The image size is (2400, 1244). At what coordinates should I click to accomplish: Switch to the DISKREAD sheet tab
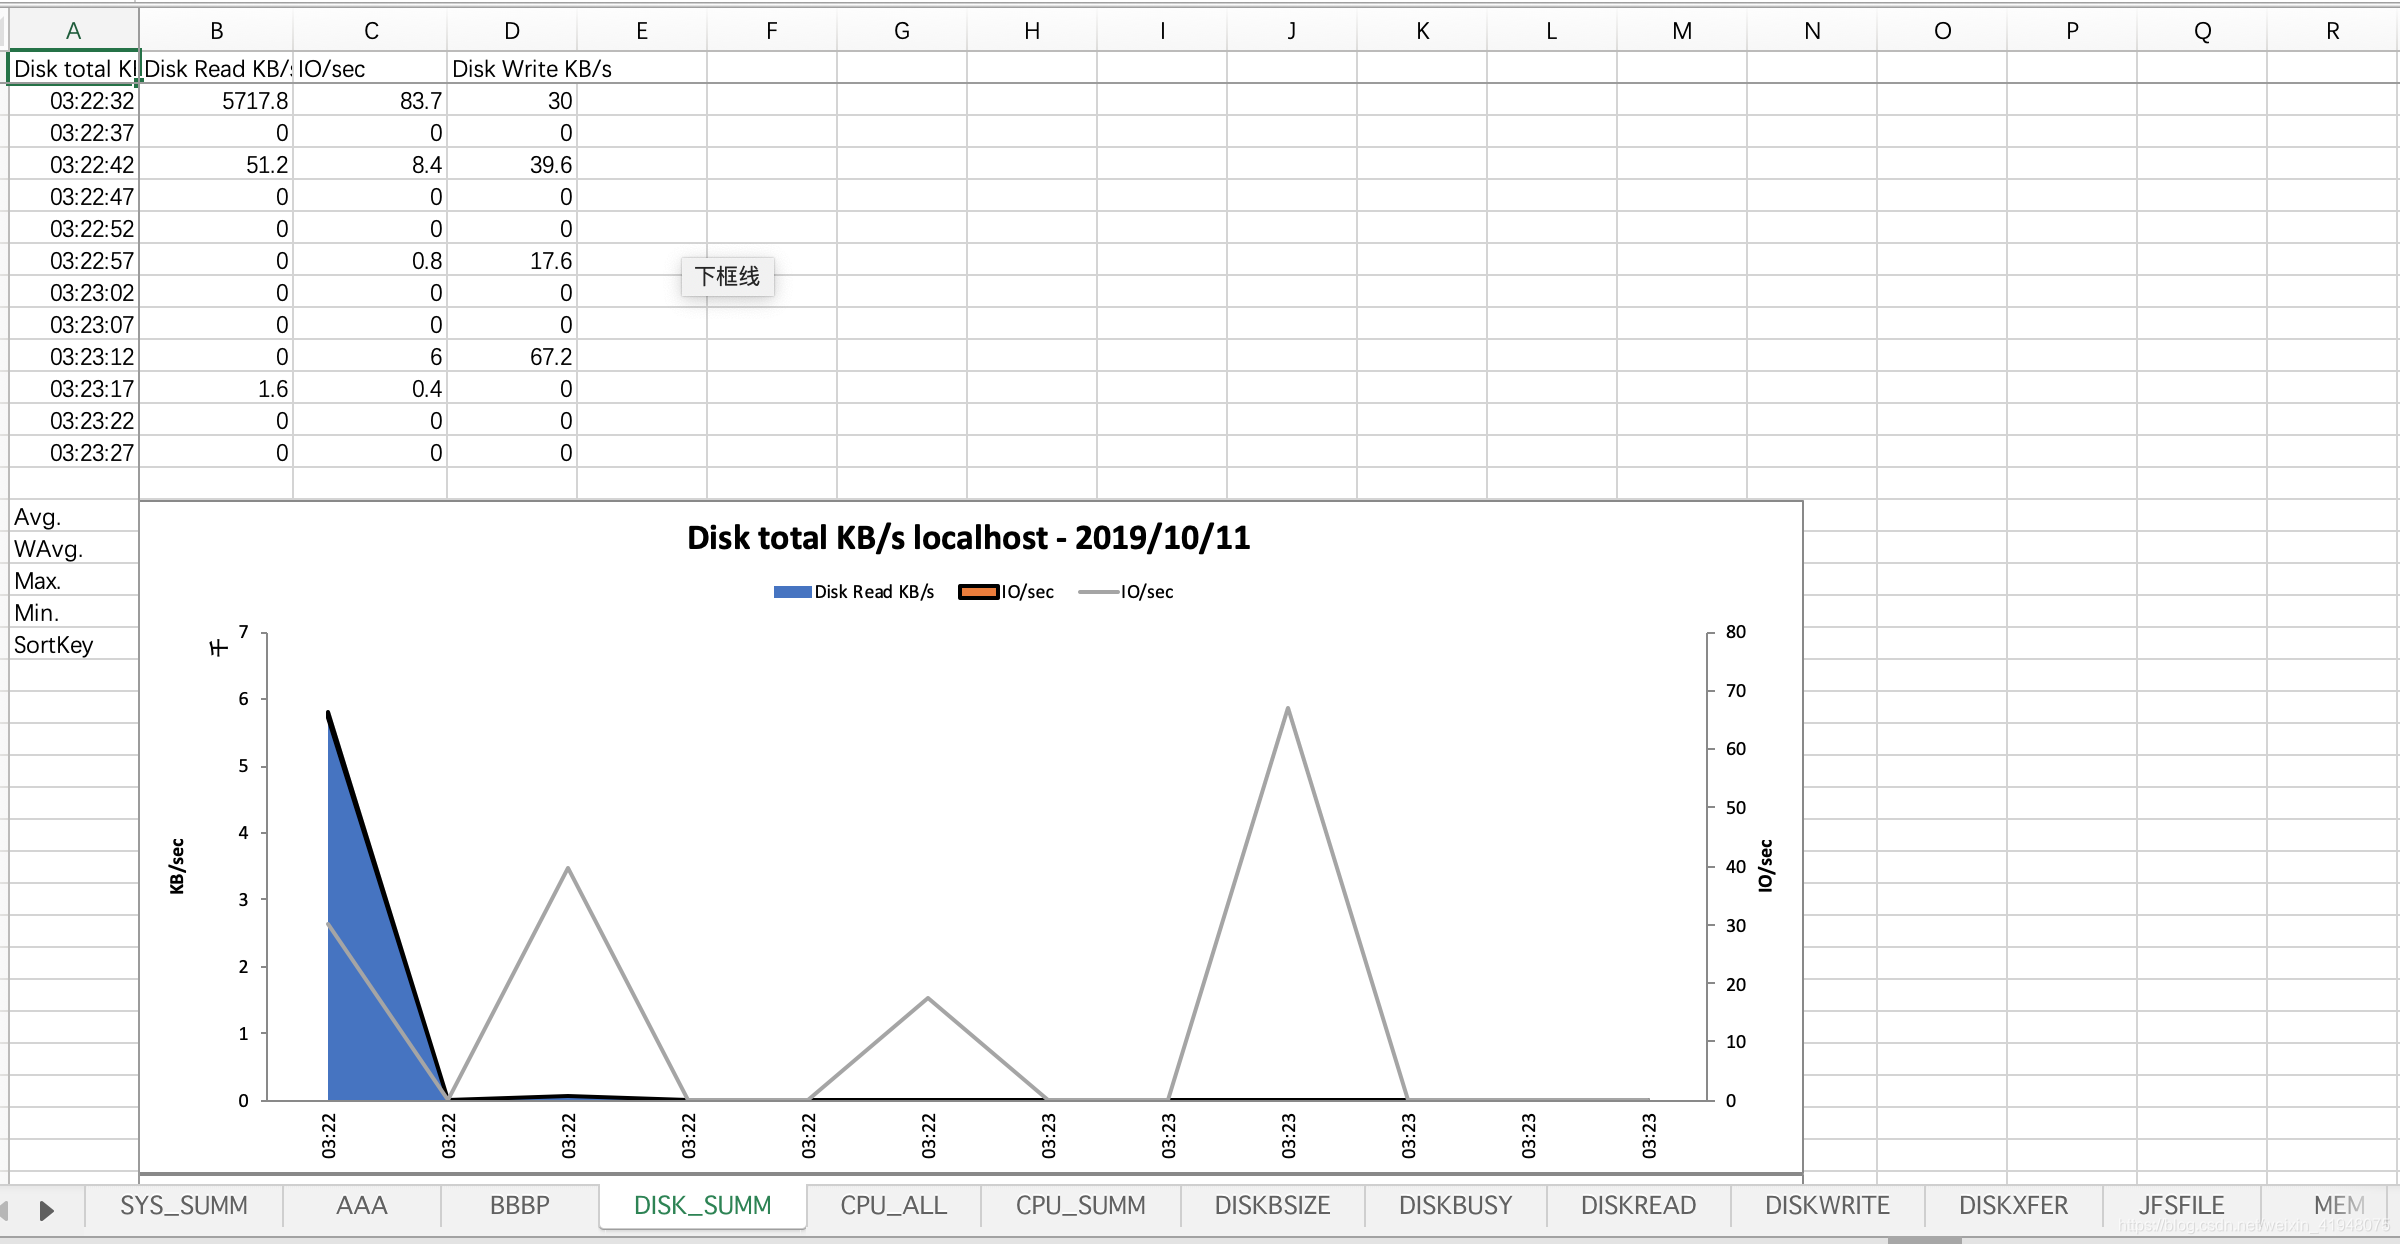pos(1638,1205)
